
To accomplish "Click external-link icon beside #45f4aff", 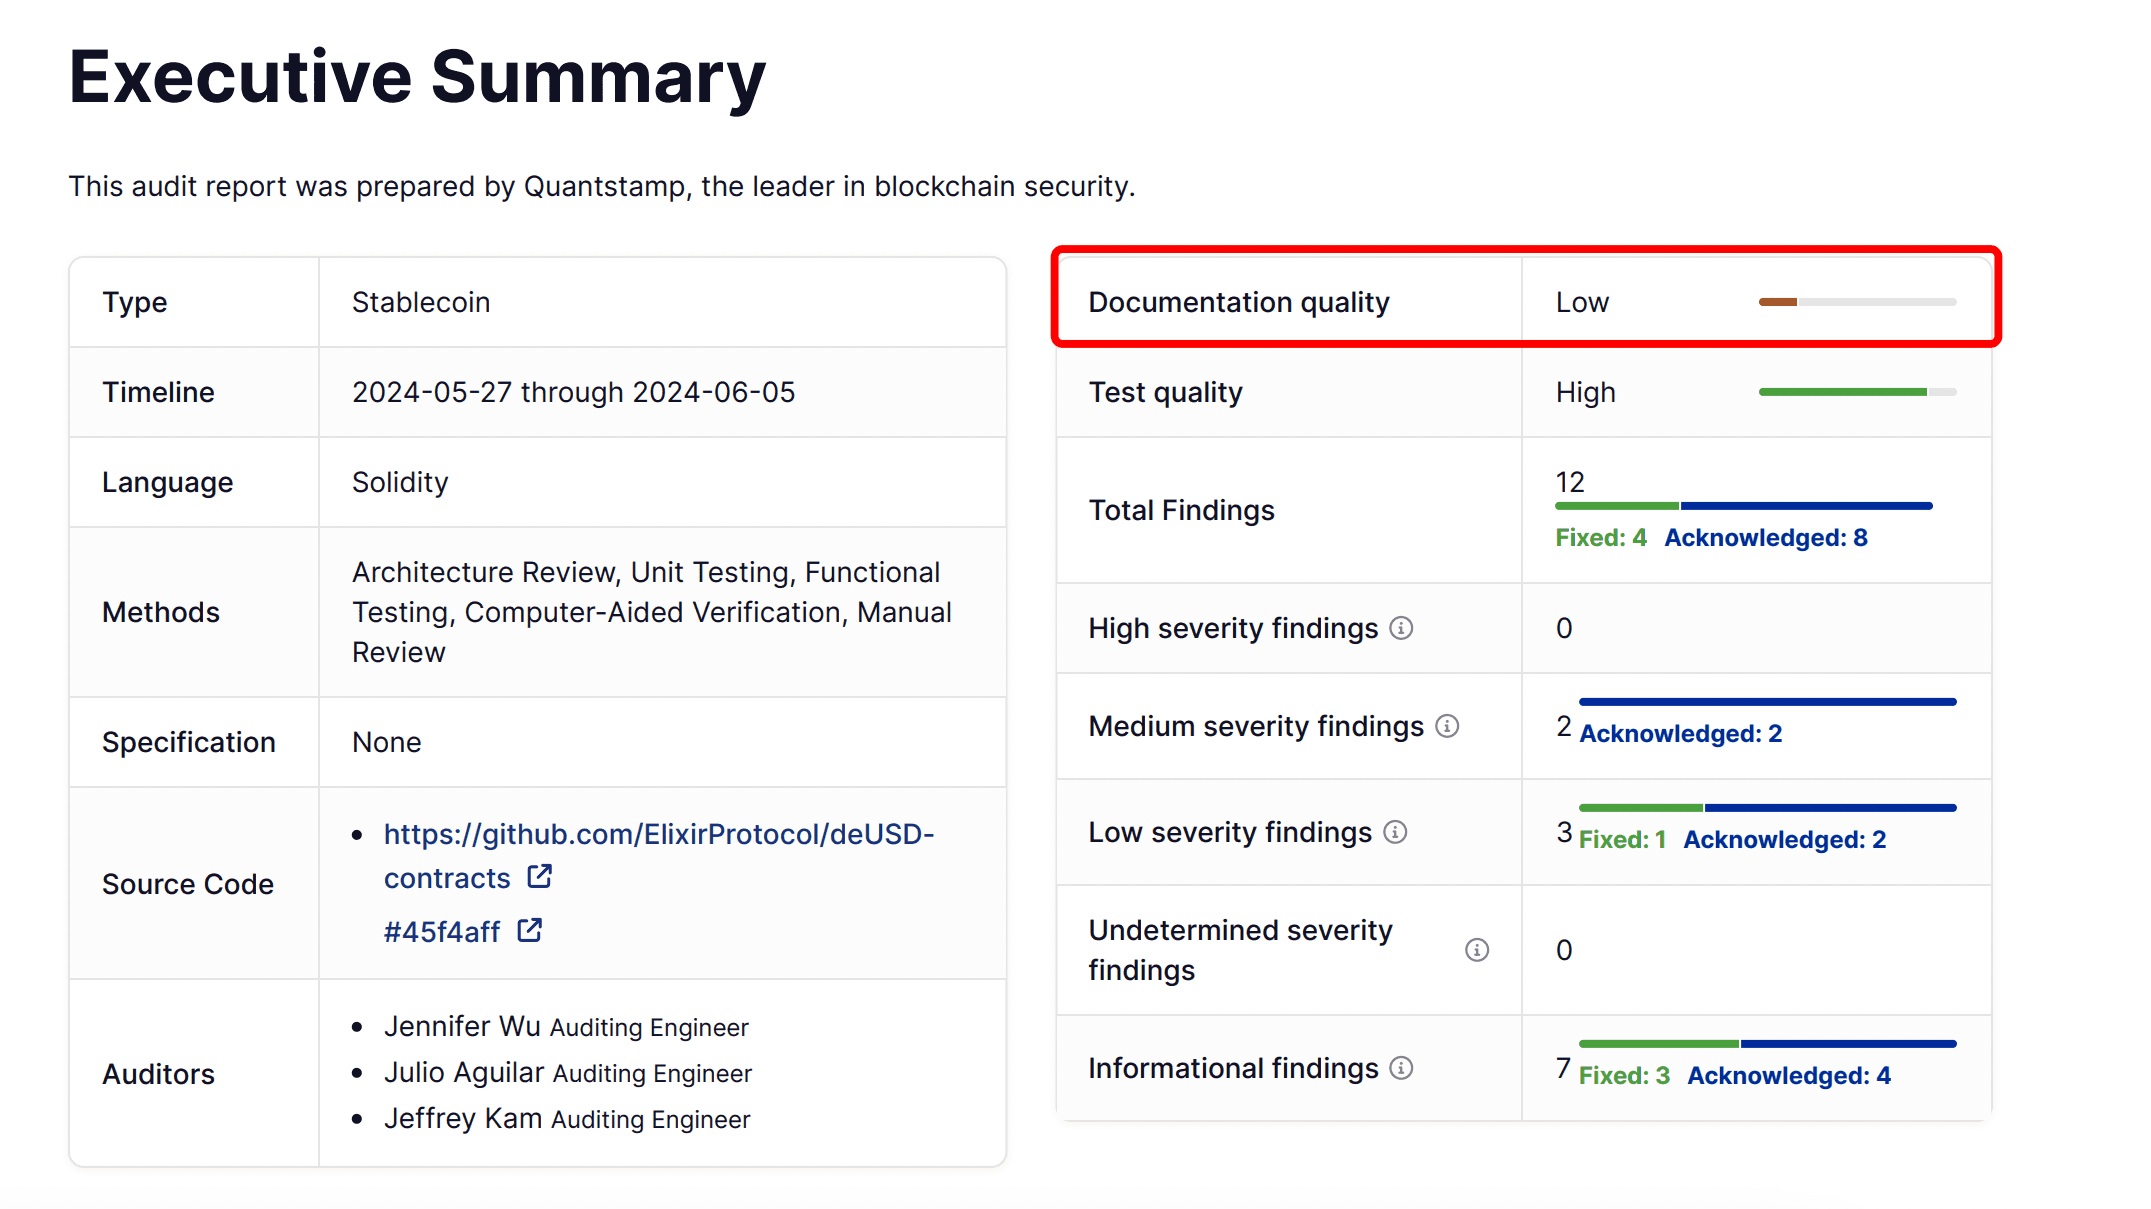I will point(530,931).
